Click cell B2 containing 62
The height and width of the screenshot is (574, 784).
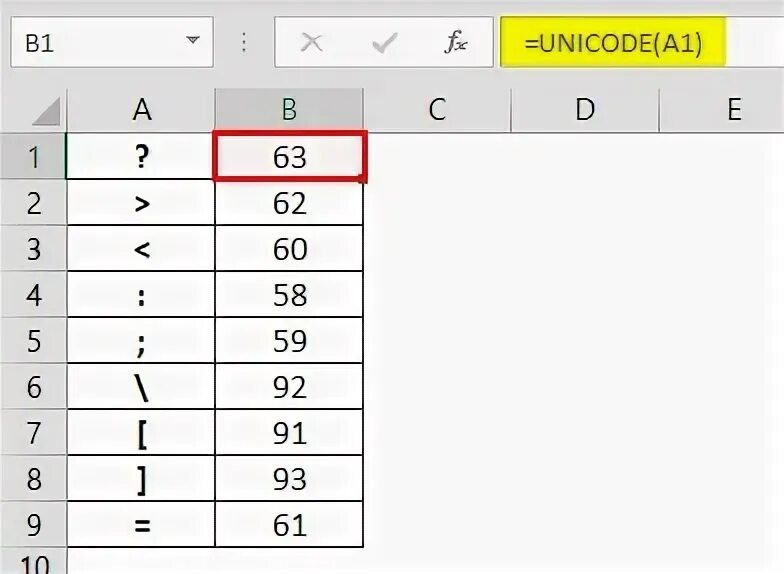tap(289, 203)
